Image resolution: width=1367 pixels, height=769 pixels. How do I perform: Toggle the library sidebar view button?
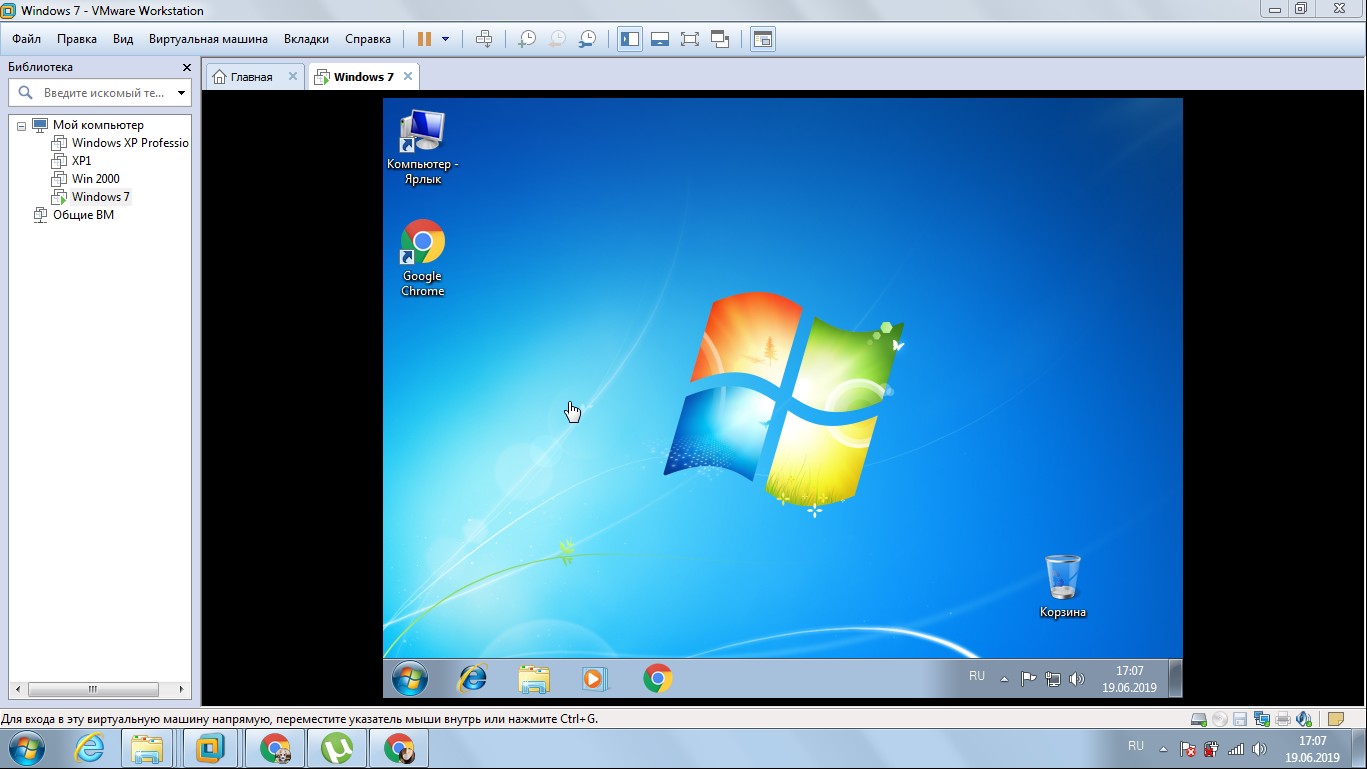click(629, 39)
